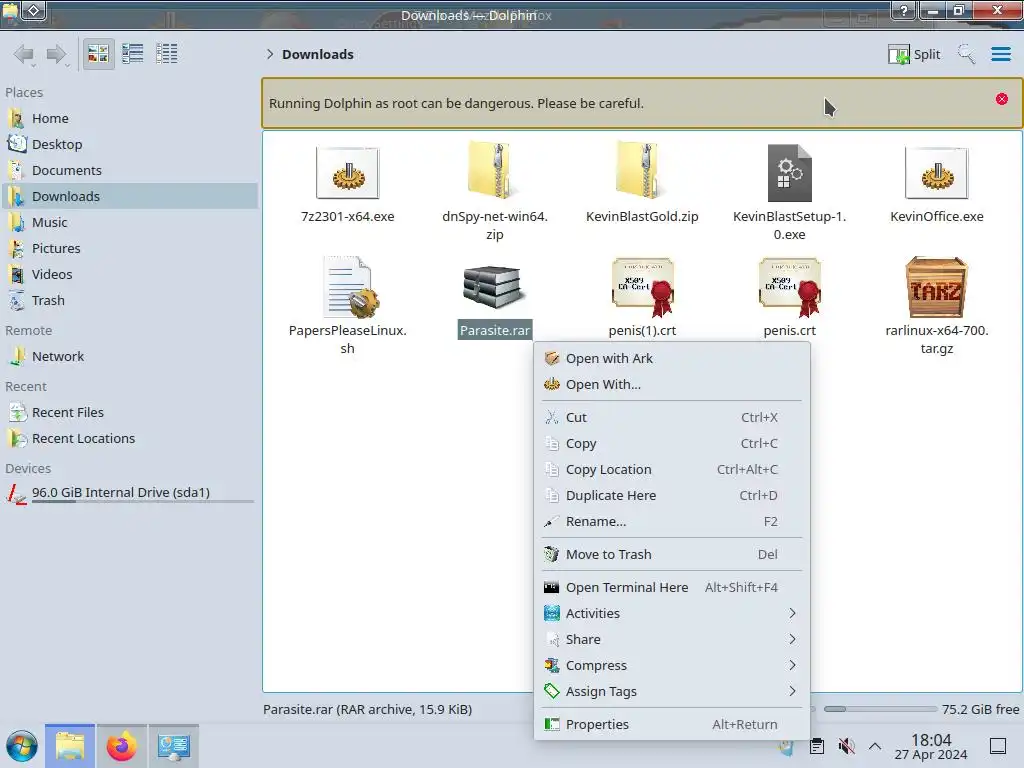Viewport: 1024px width, 768px height.
Task: Choose Move to Trash
Action: coord(672,554)
